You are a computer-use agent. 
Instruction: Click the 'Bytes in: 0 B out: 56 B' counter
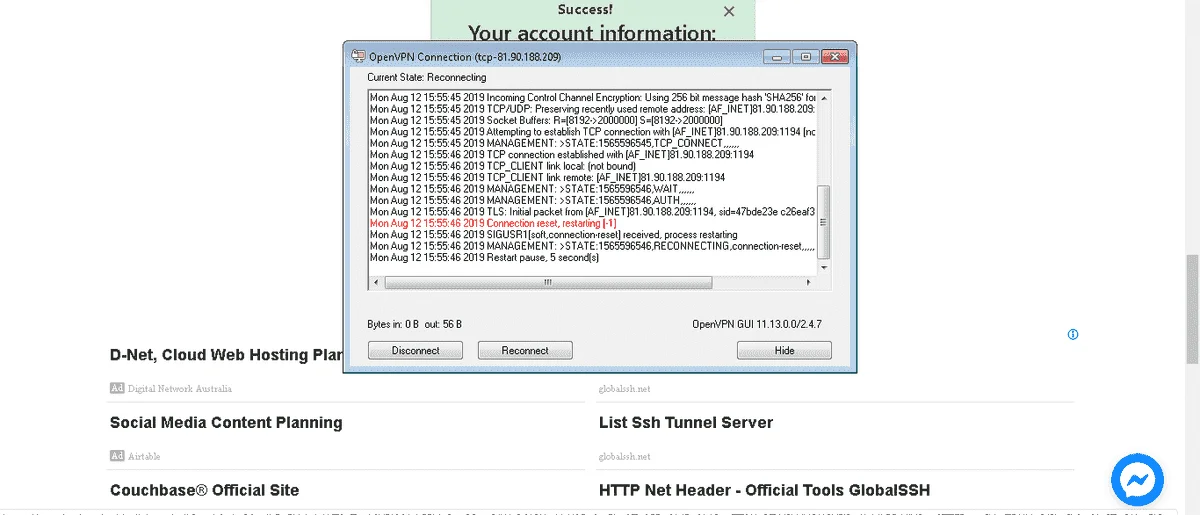[414, 324]
